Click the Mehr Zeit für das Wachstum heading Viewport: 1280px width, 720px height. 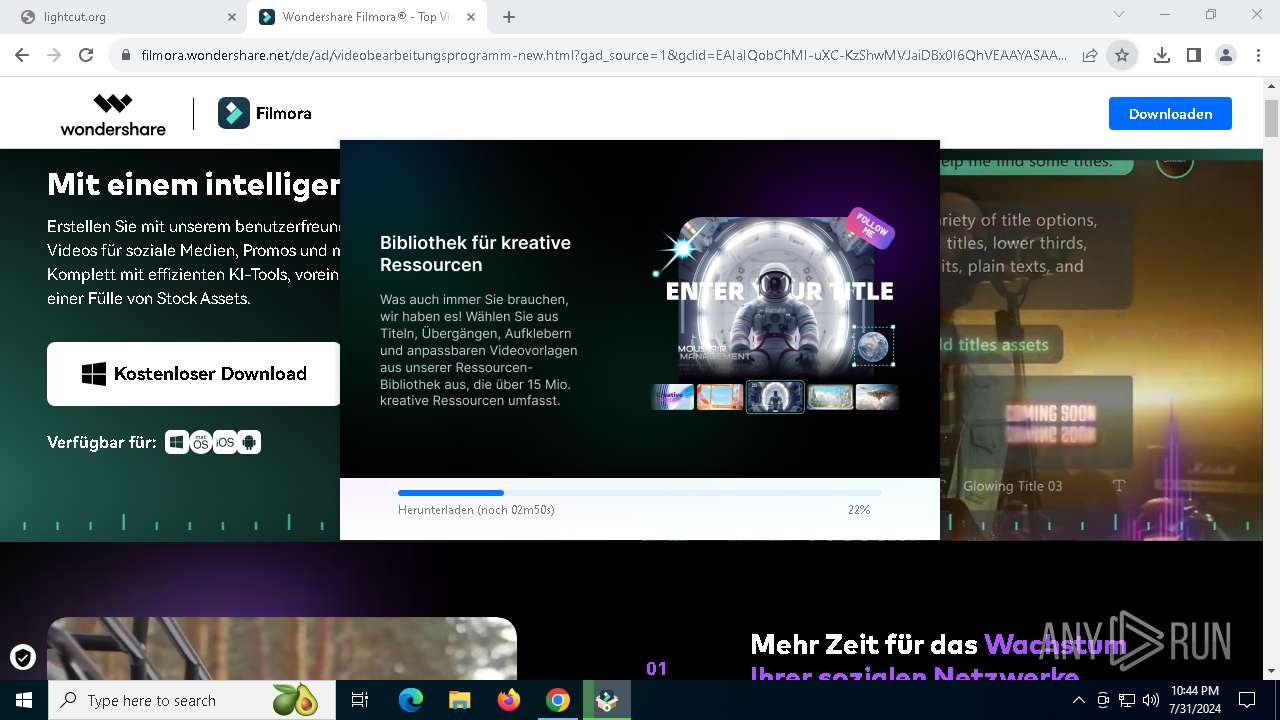[x=938, y=645]
